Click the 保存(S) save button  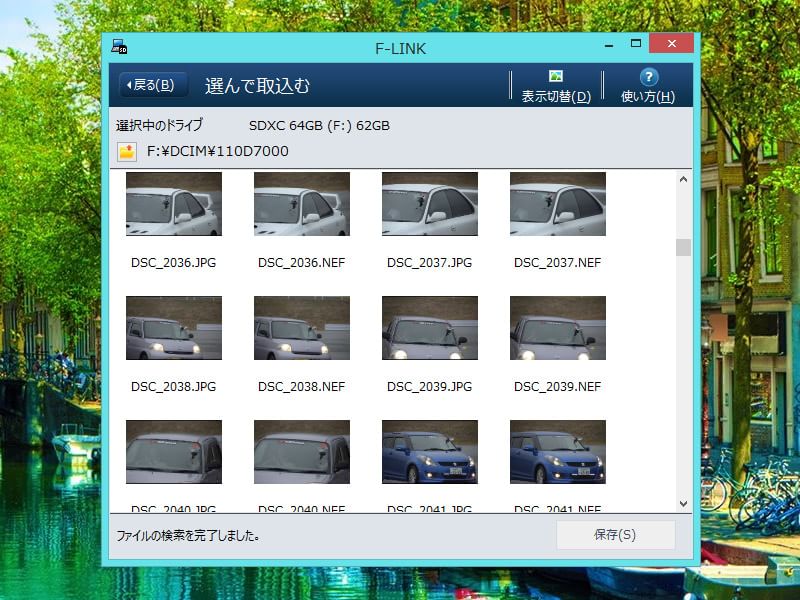615,535
